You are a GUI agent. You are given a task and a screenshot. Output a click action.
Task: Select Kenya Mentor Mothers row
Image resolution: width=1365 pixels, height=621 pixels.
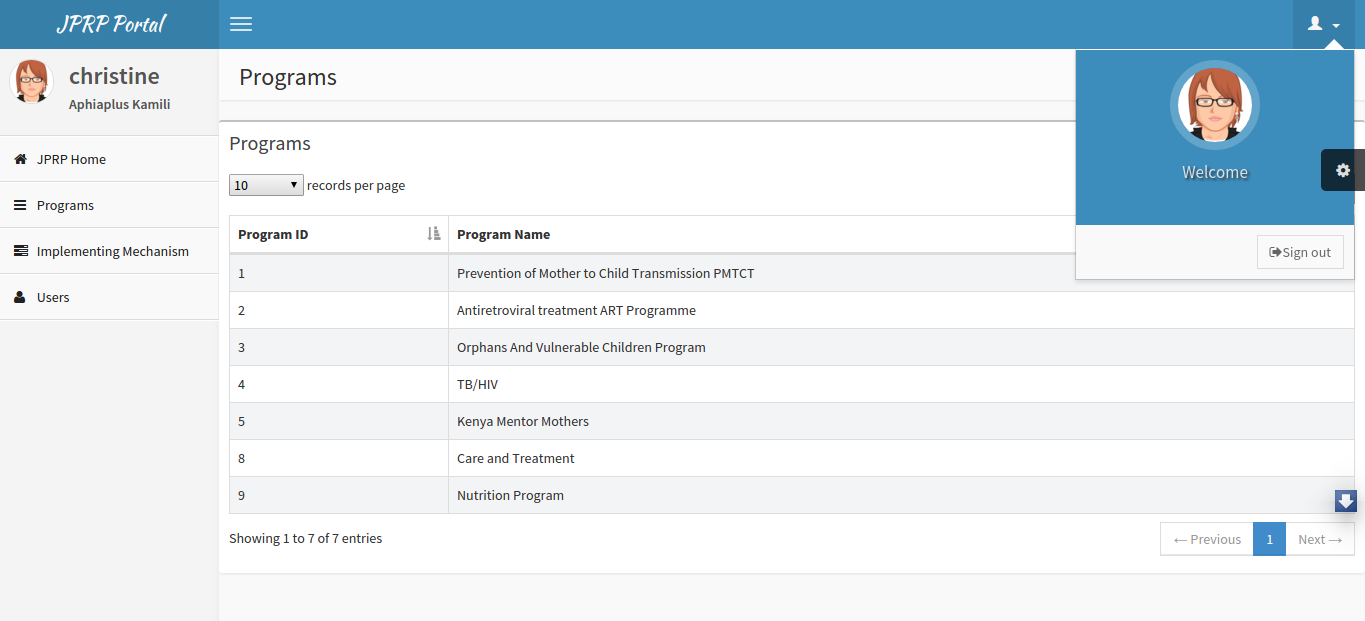coord(792,421)
